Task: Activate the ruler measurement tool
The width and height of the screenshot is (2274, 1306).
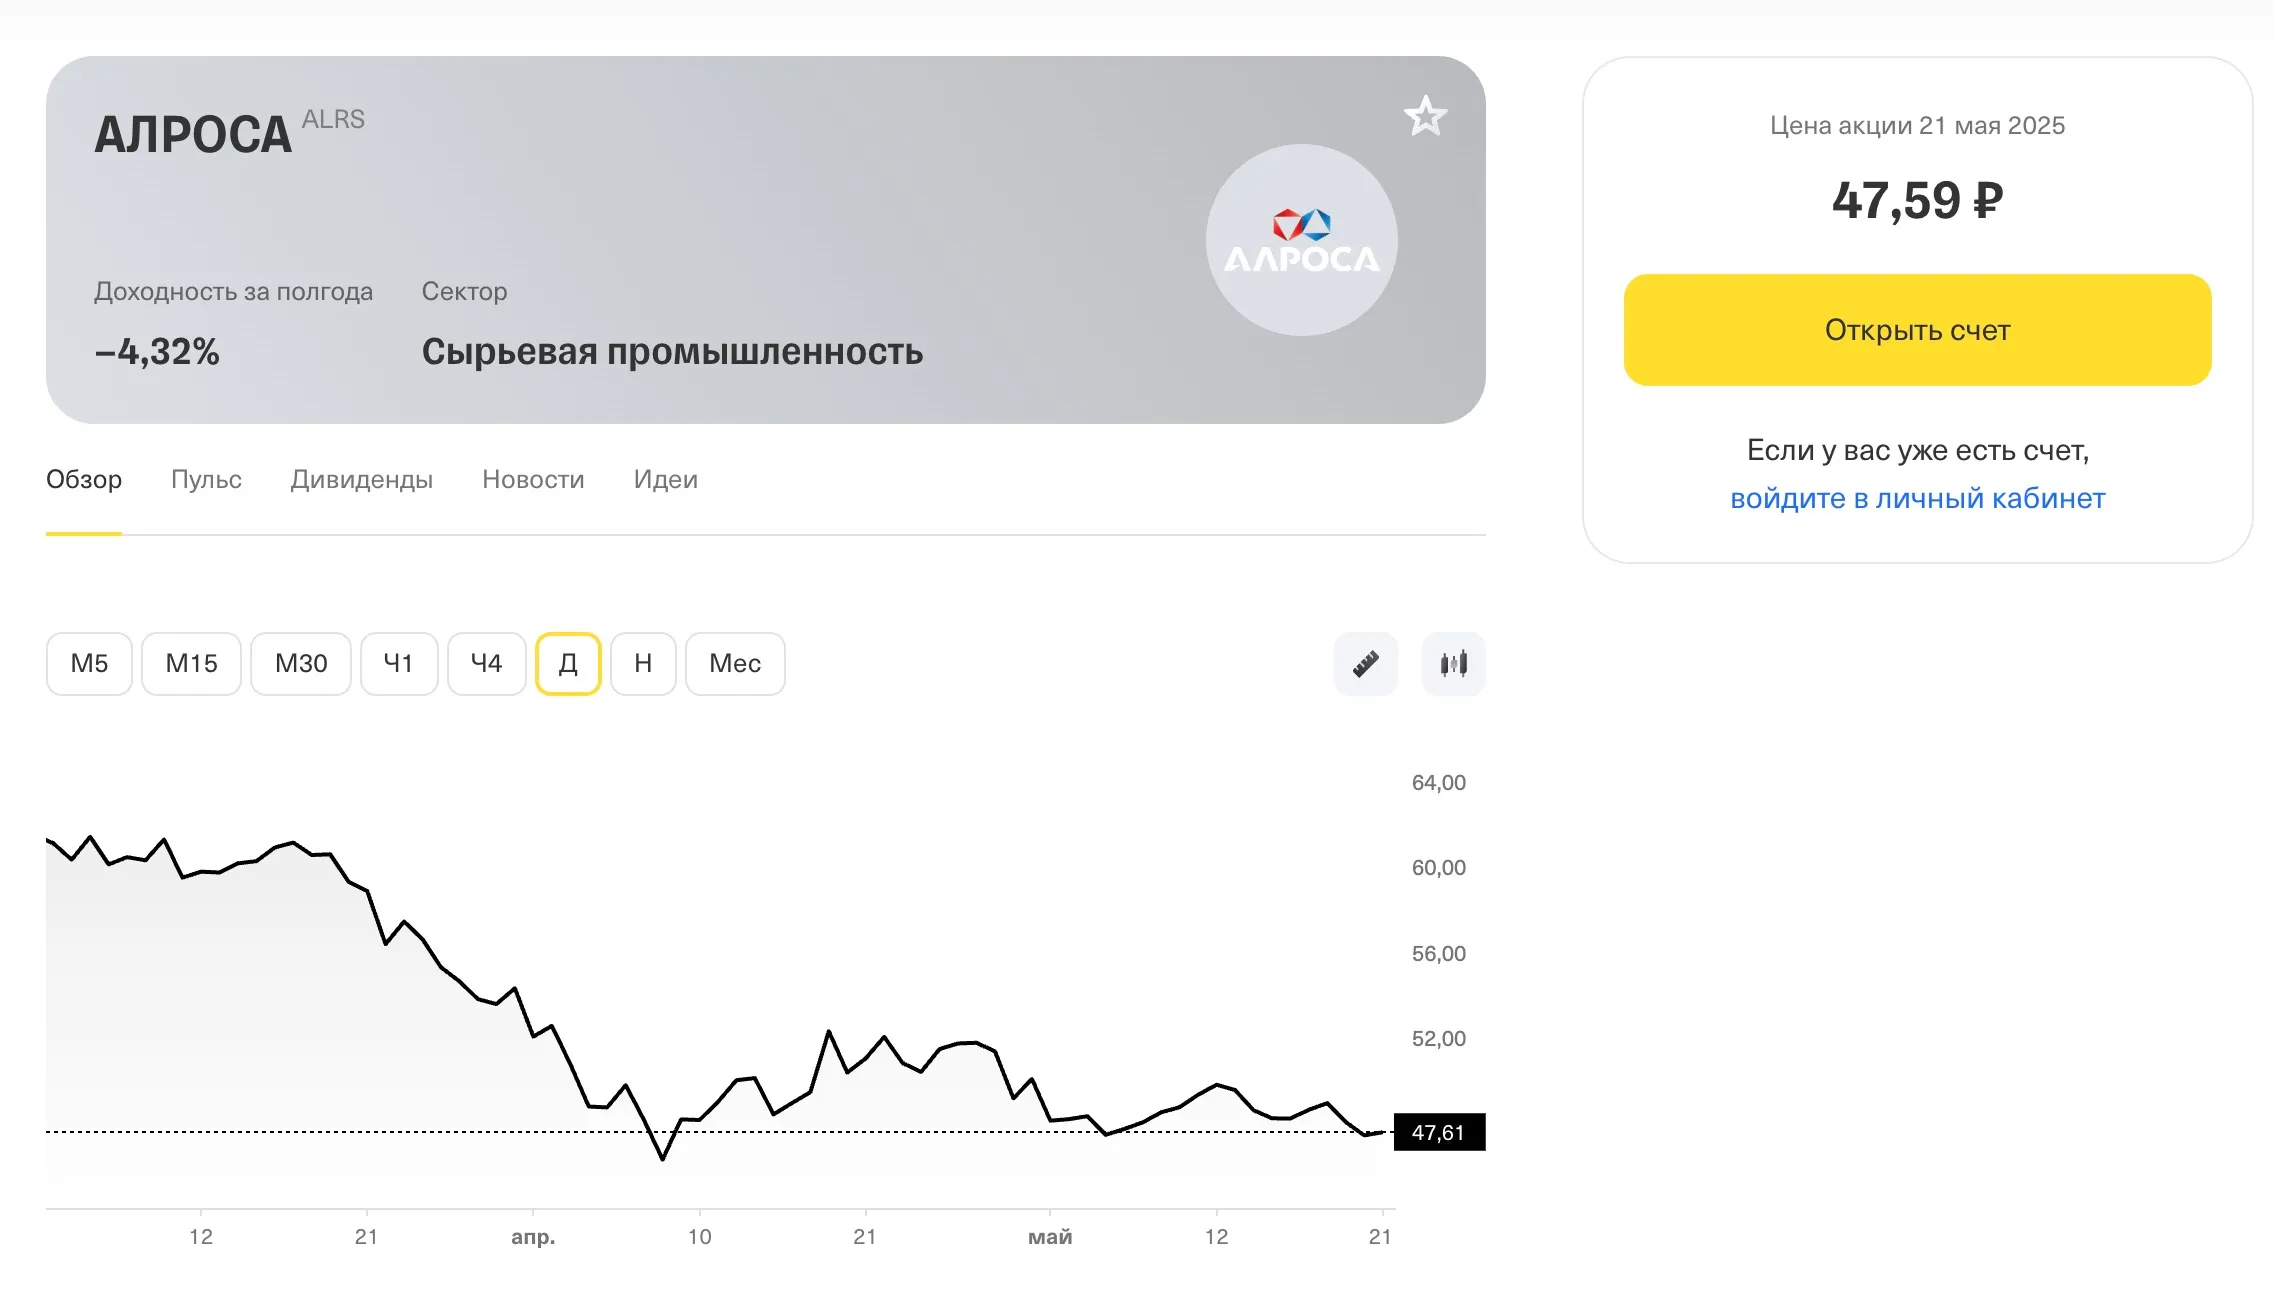Action: tap(1365, 663)
